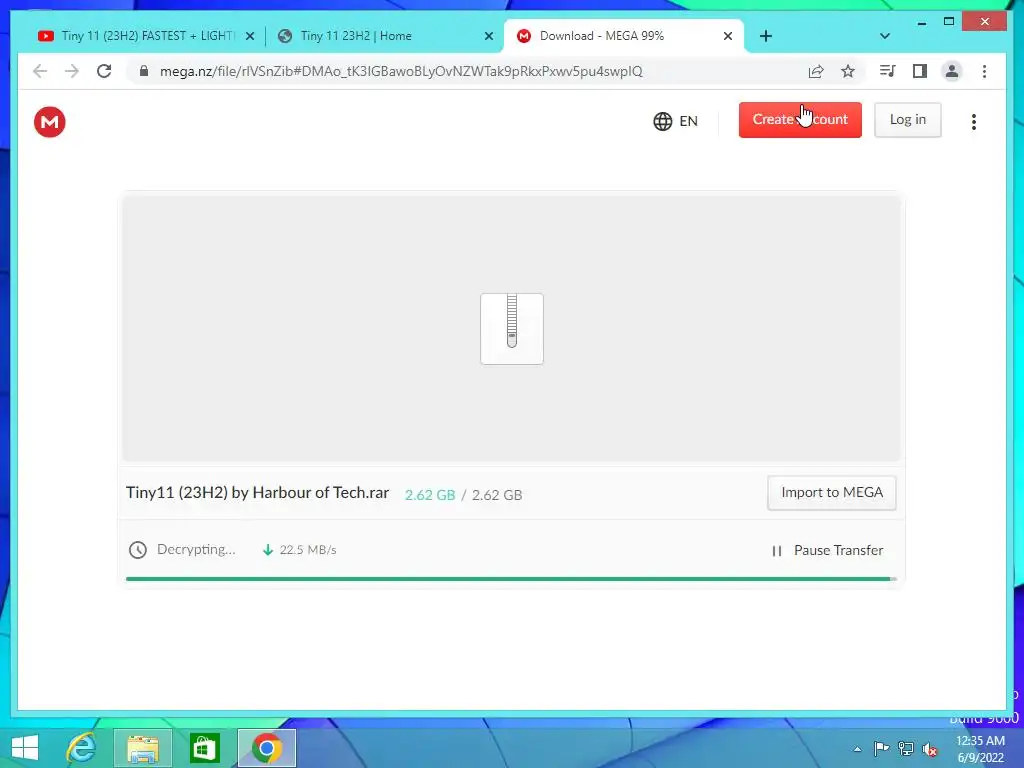The image size is (1024, 768).
Task: Click the Action Center flag icon
Action: 881,748
